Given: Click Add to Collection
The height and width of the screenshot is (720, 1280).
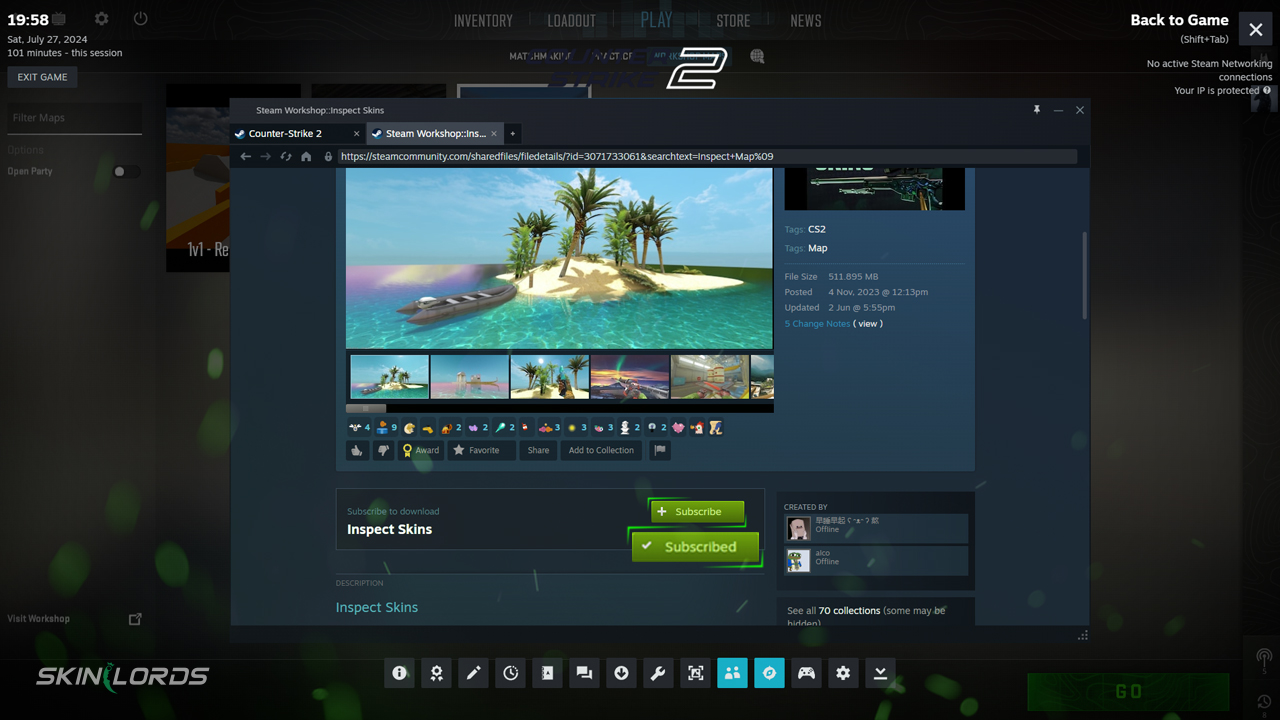Looking at the screenshot, I should 601,450.
